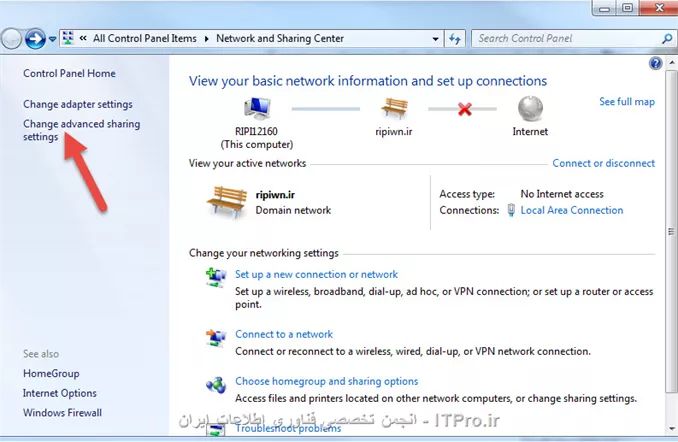Open Control Panel Home
The image size is (678, 442).
[69, 74]
